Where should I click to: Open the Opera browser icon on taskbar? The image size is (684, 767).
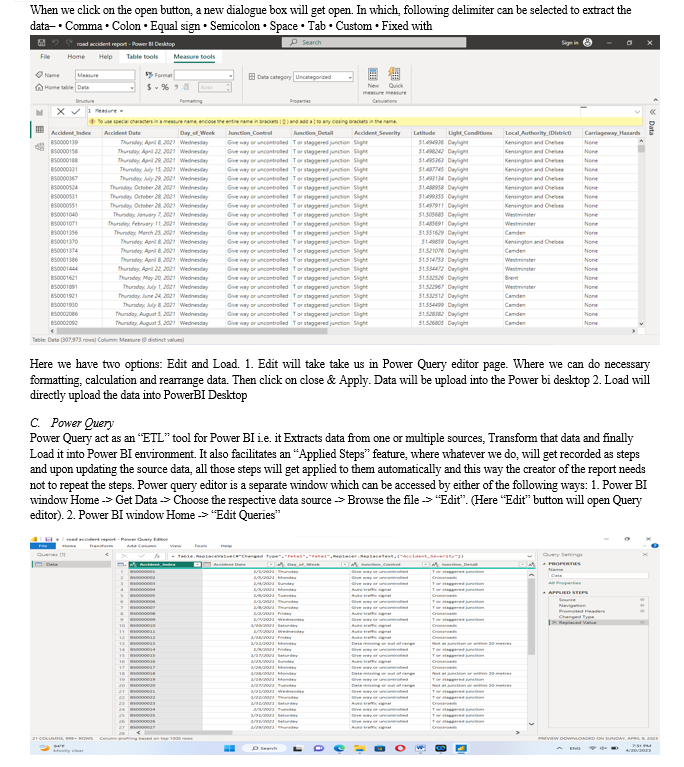click(x=400, y=748)
